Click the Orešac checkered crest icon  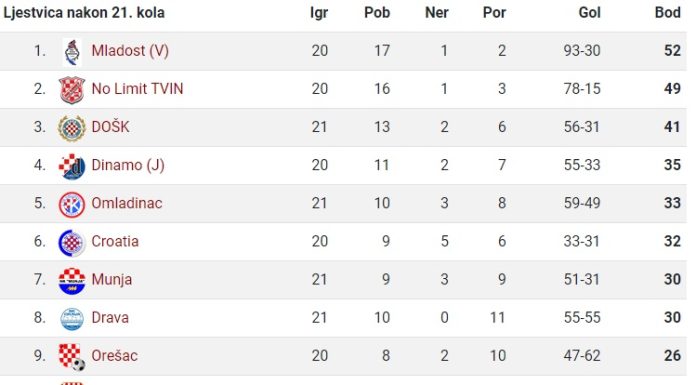click(x=72, y=357)
